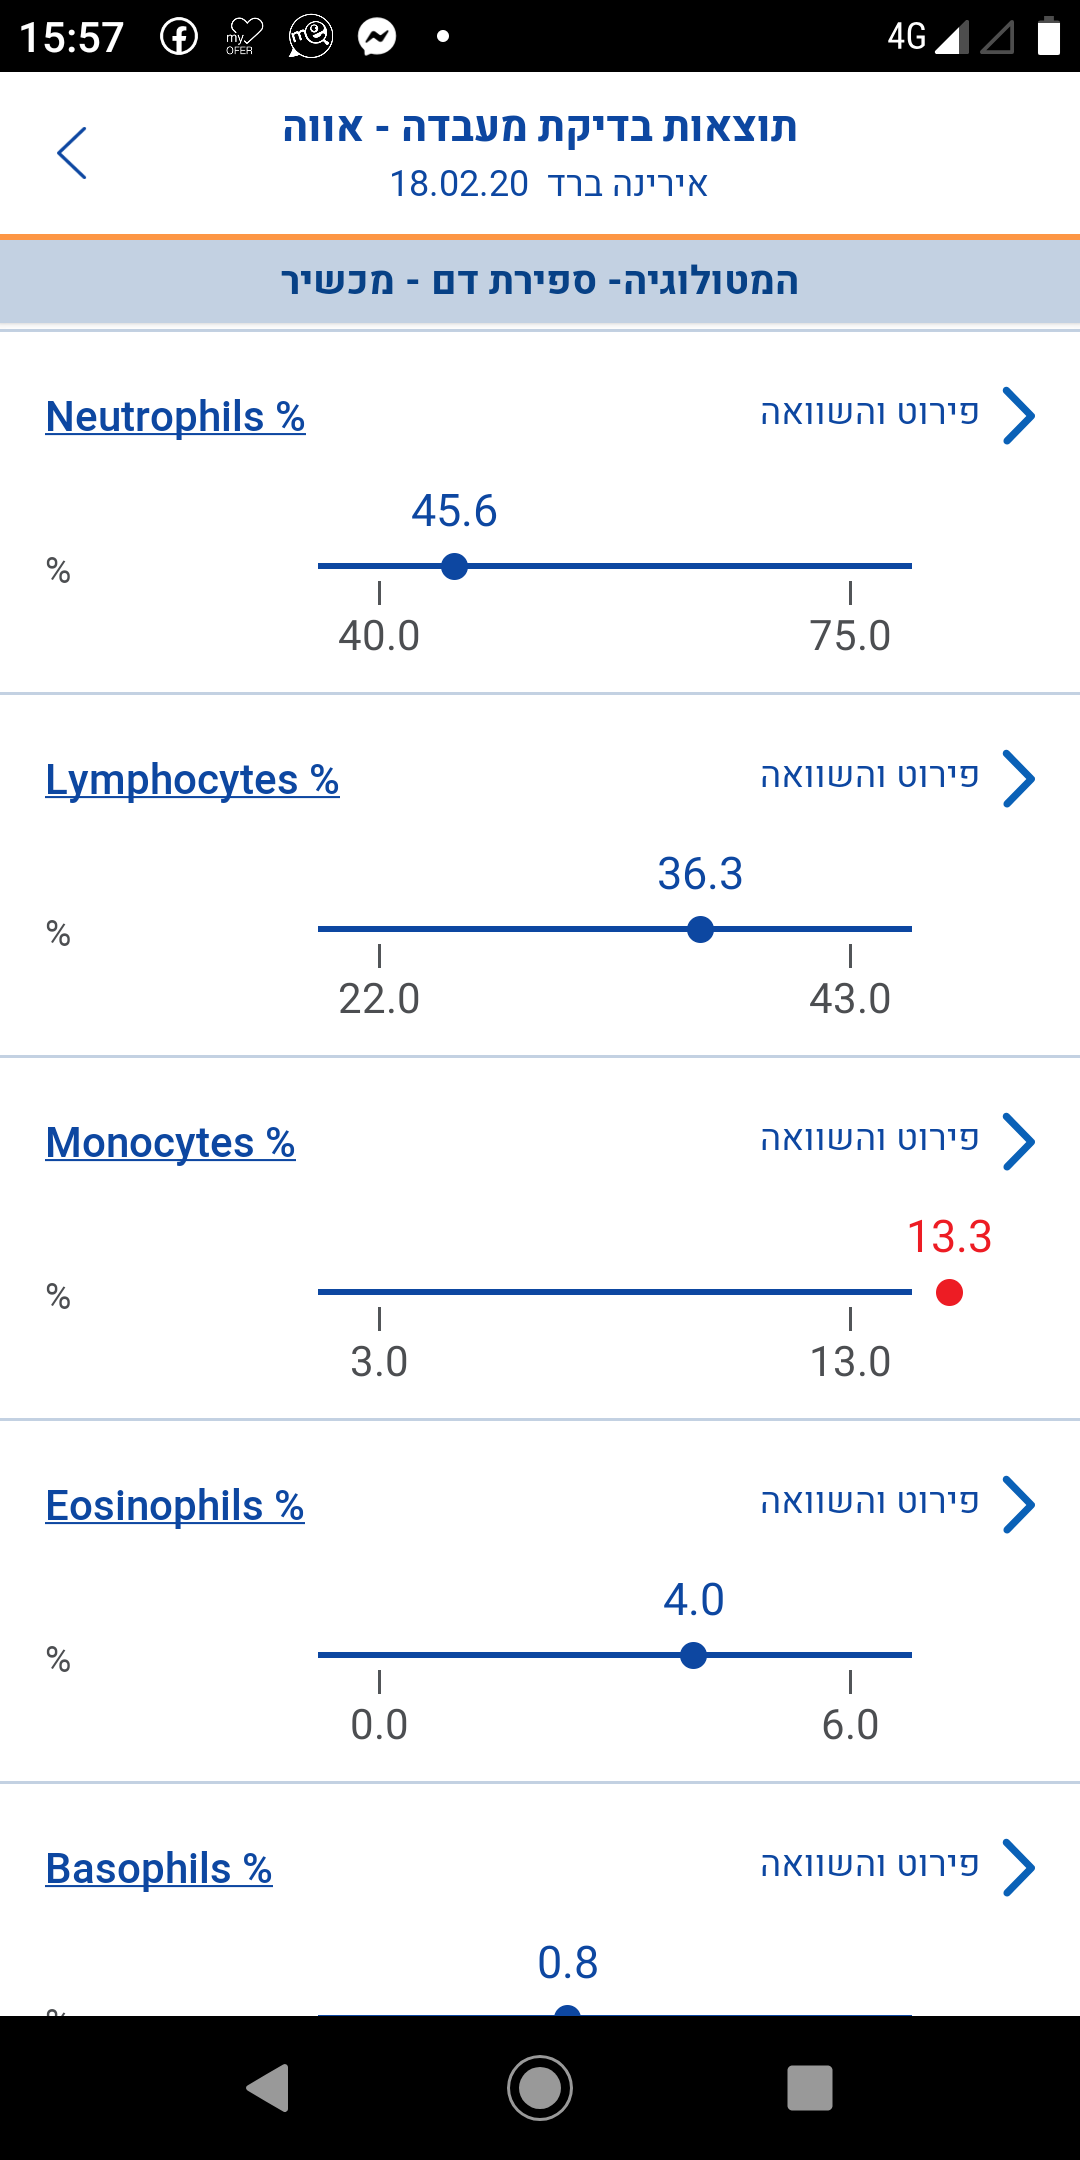Image resolution: width=1080 pixels, height=2160 pixels.
Task: Tap Facebook notification icon in status bar
Action: coord(179,37)
